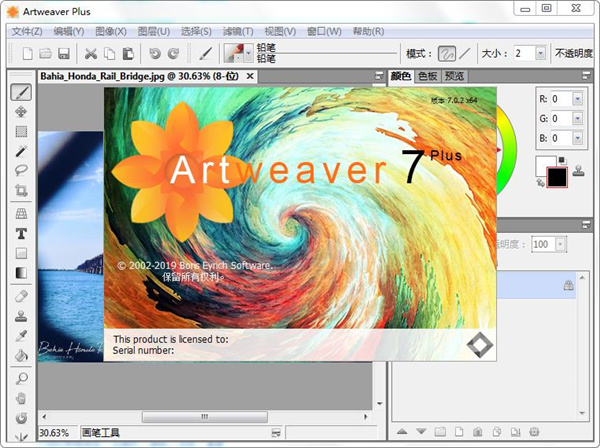Open the 帮助(R) menu
The image size is (600, 448).
point(368,31)
